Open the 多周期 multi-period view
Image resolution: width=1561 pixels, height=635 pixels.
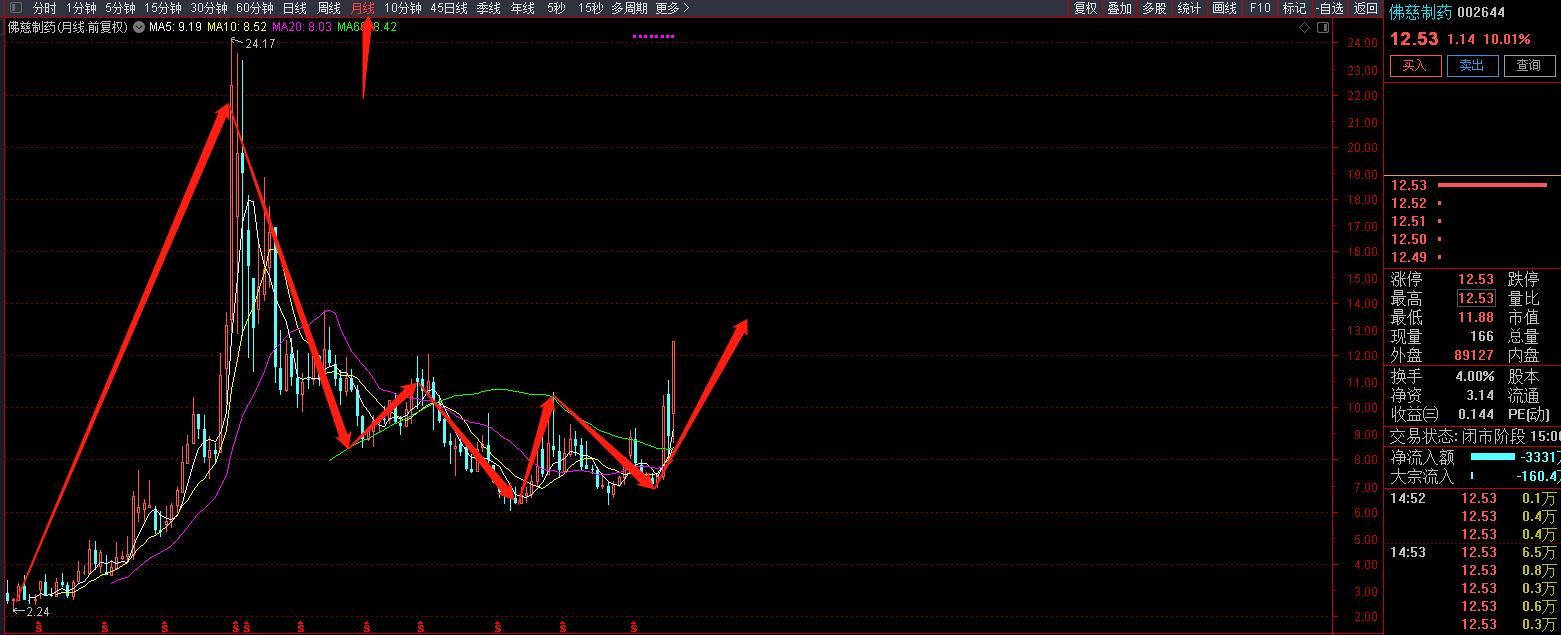(629, 8)
